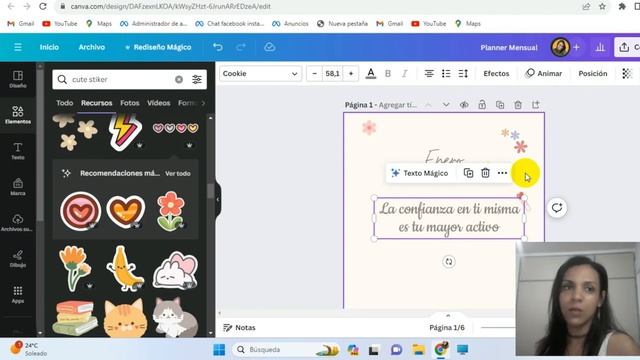Open the user profile avatar
This screenshot has height=360, width=640.
[x=560, y=47]
